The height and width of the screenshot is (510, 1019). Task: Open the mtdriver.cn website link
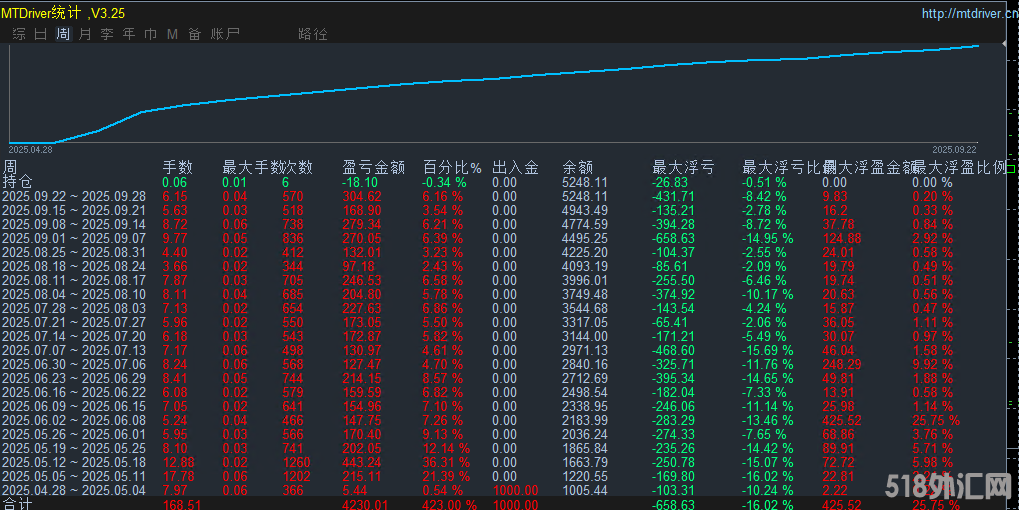966,13
